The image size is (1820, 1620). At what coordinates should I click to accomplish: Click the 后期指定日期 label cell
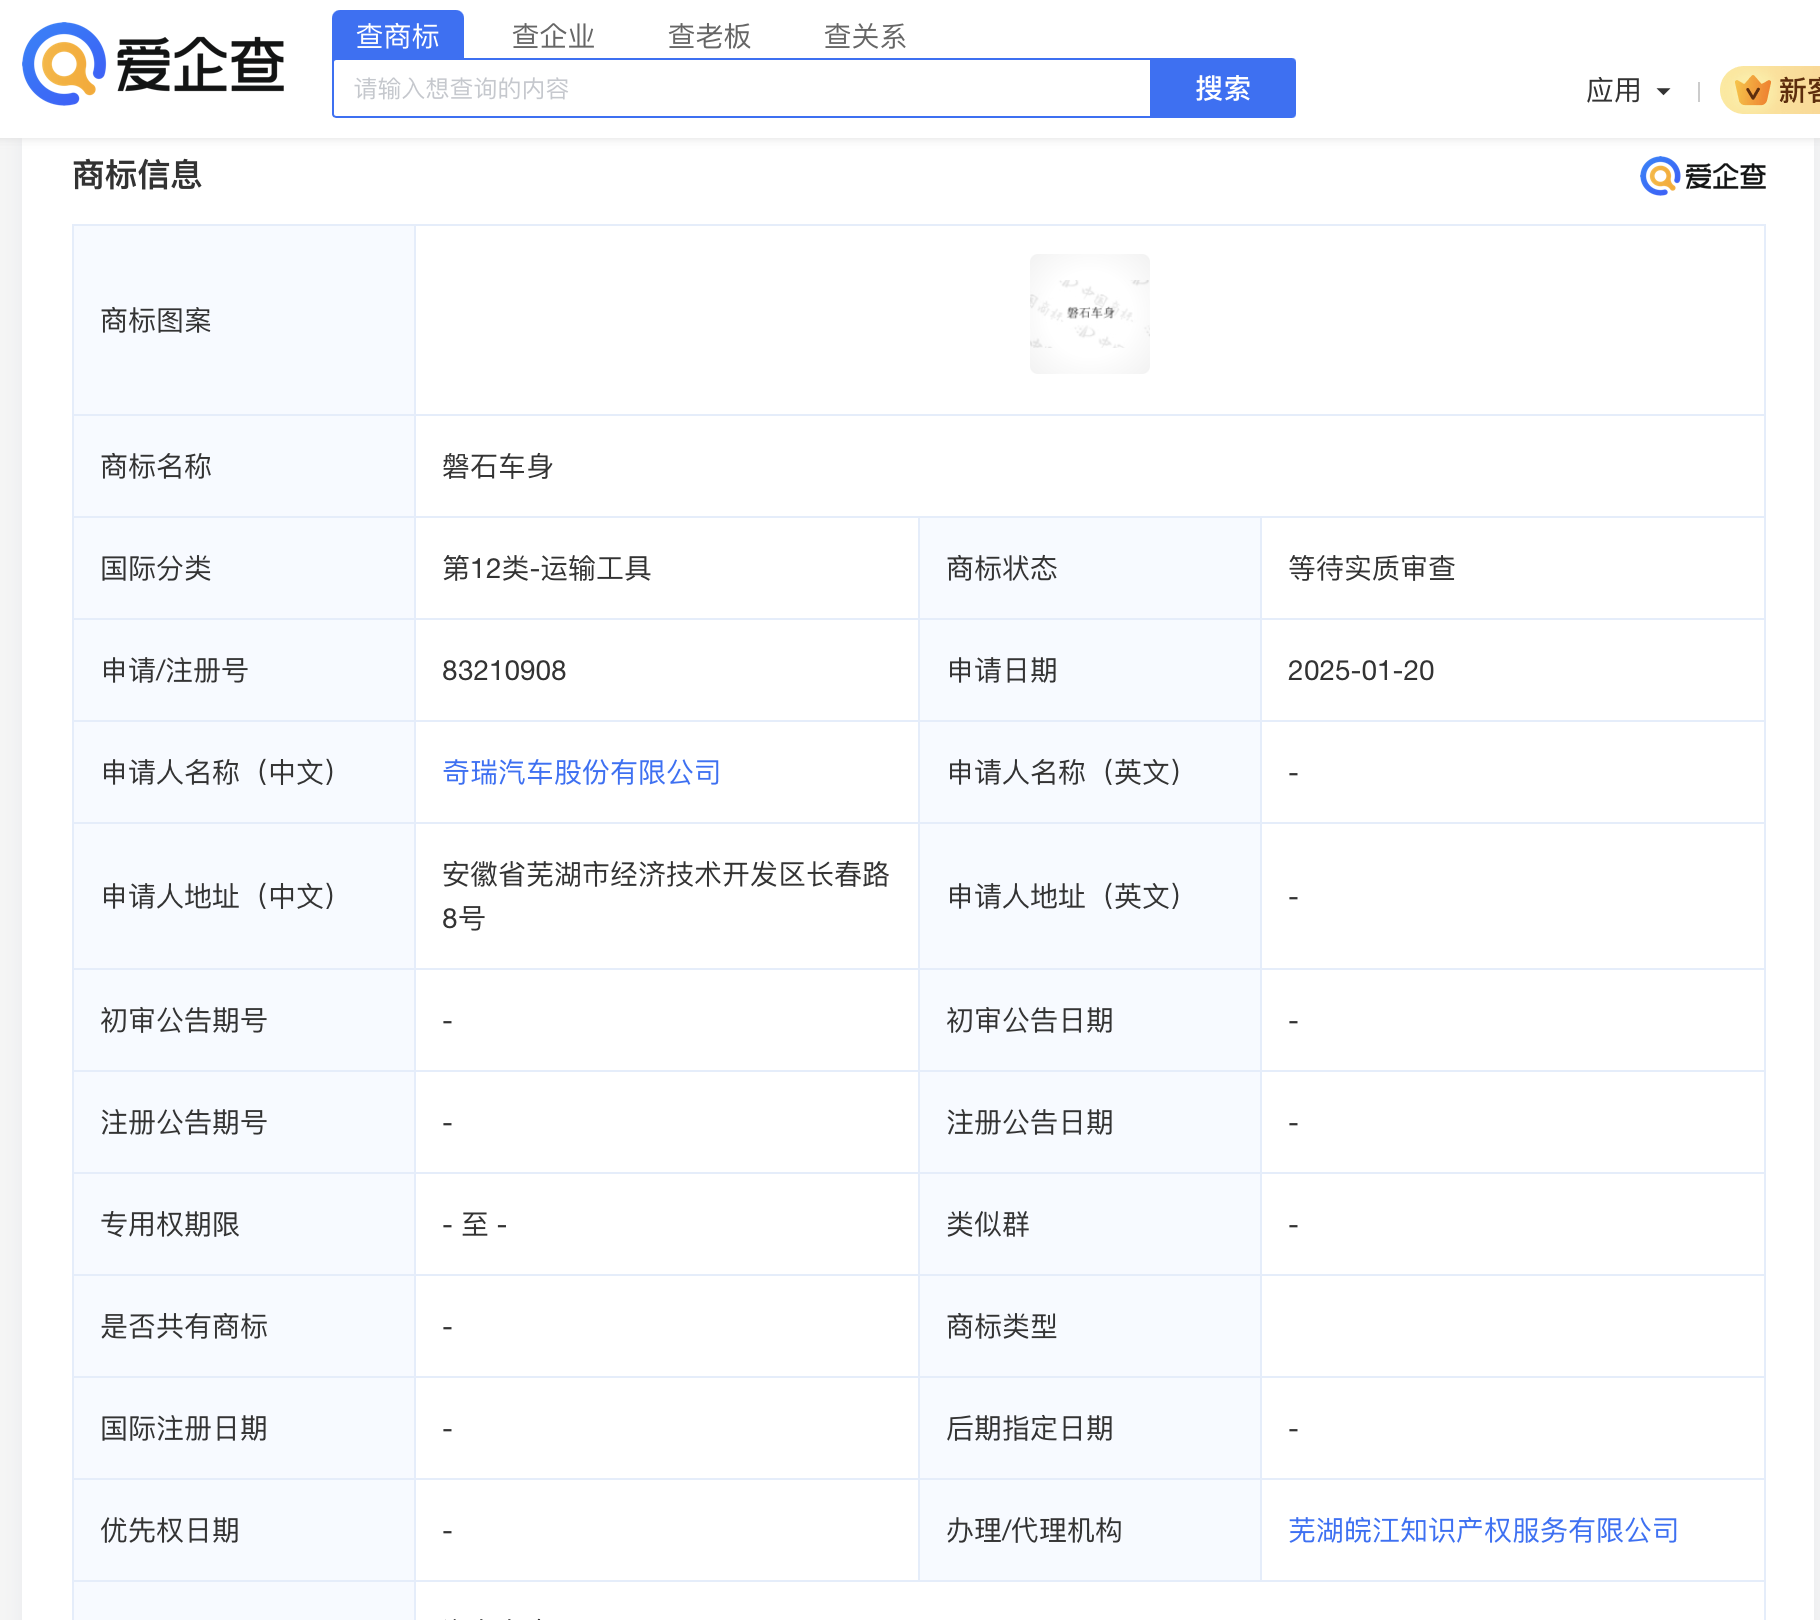[1090, 1428]
